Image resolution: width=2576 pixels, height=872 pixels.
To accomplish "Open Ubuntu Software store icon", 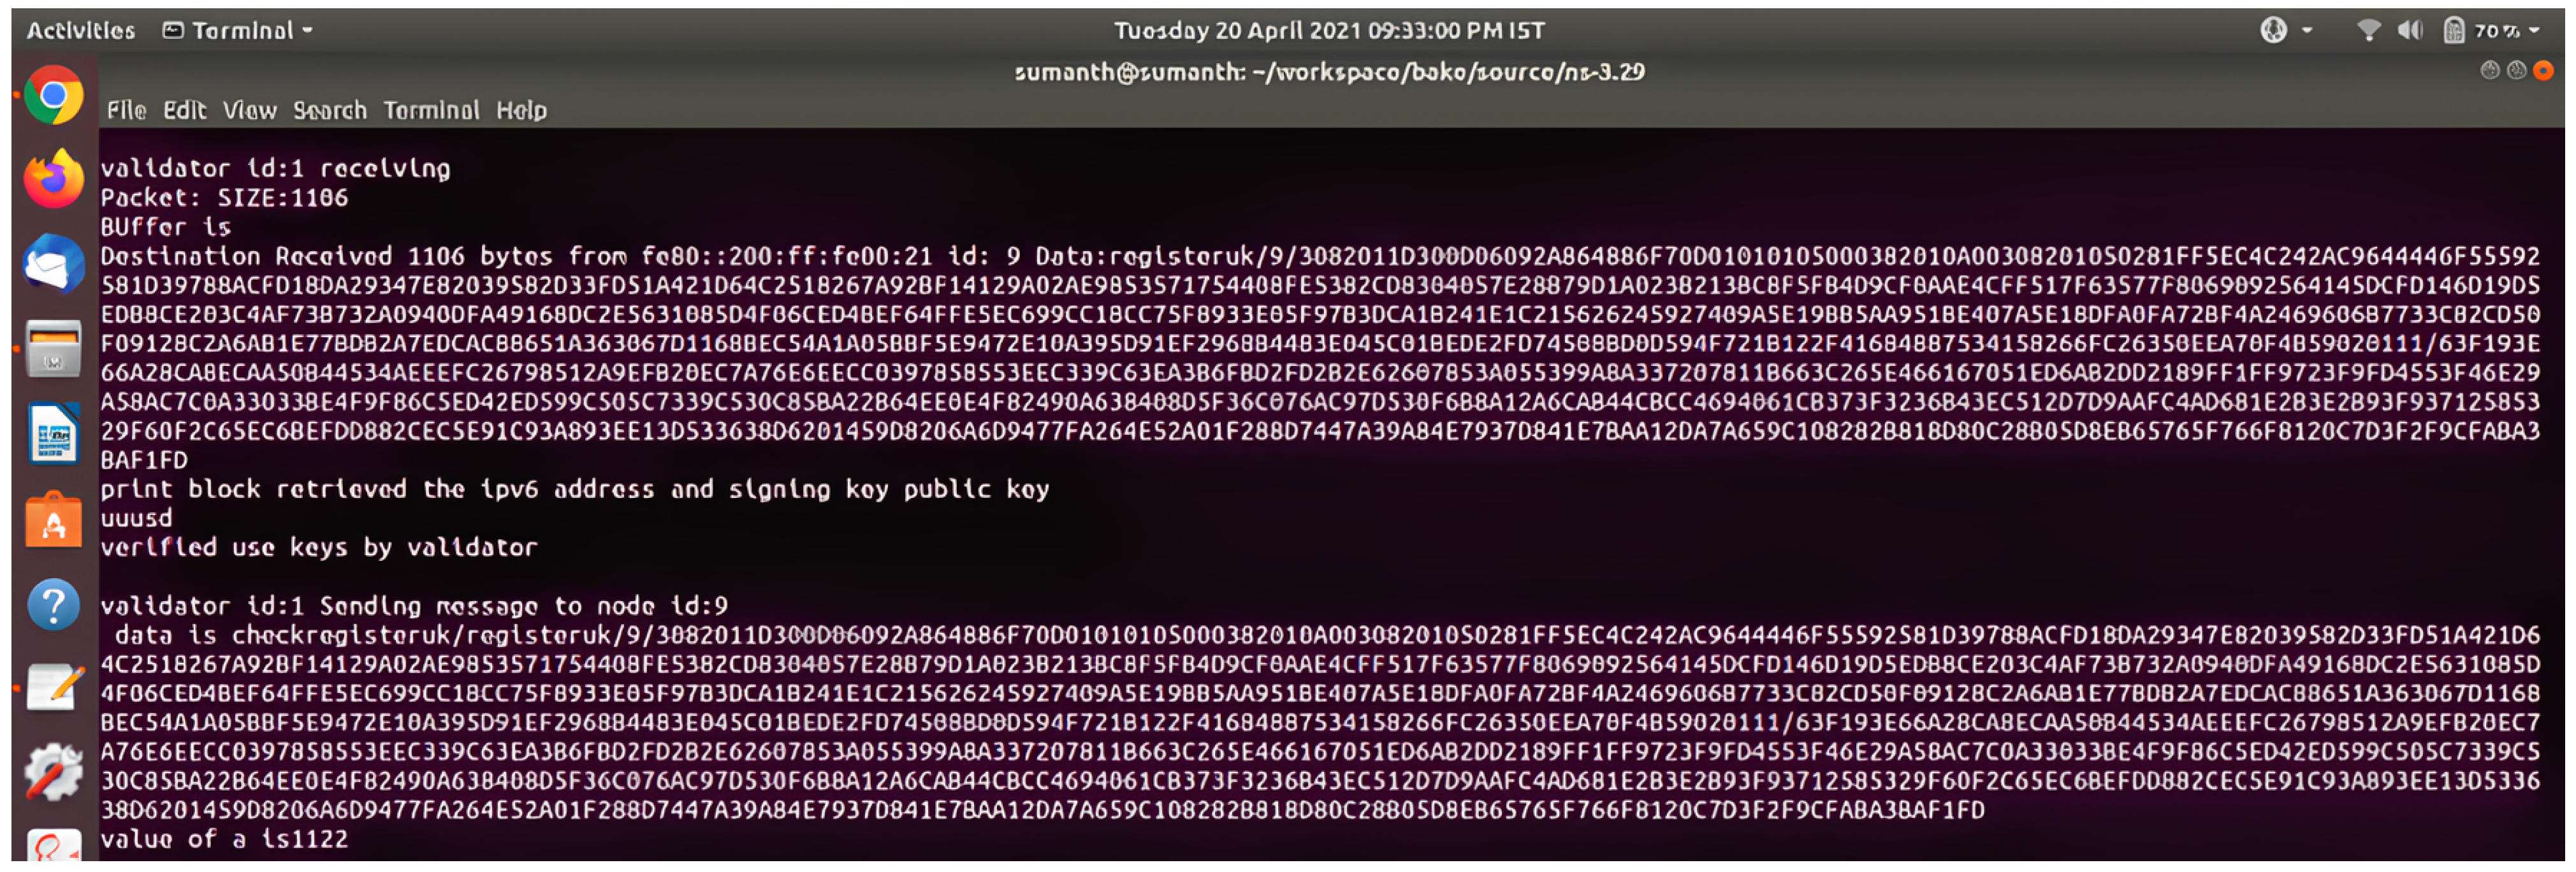I will pos(53,520).
